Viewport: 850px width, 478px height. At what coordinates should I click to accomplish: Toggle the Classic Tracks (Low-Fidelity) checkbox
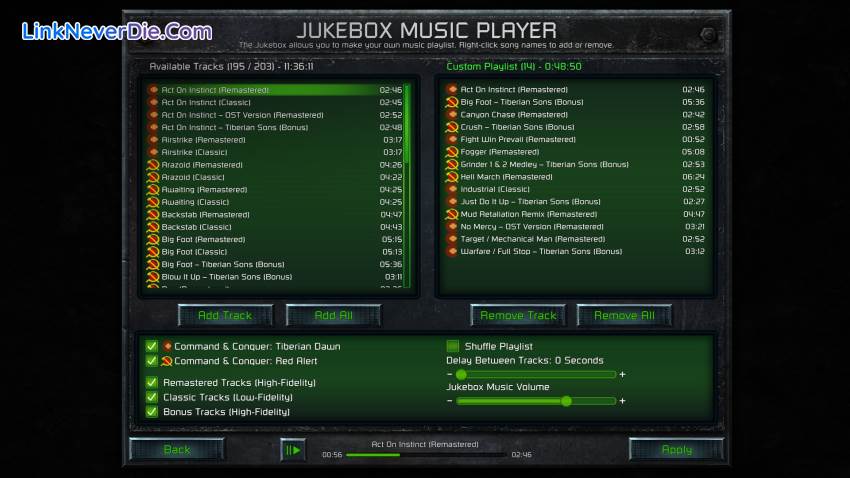click(152, 397)
